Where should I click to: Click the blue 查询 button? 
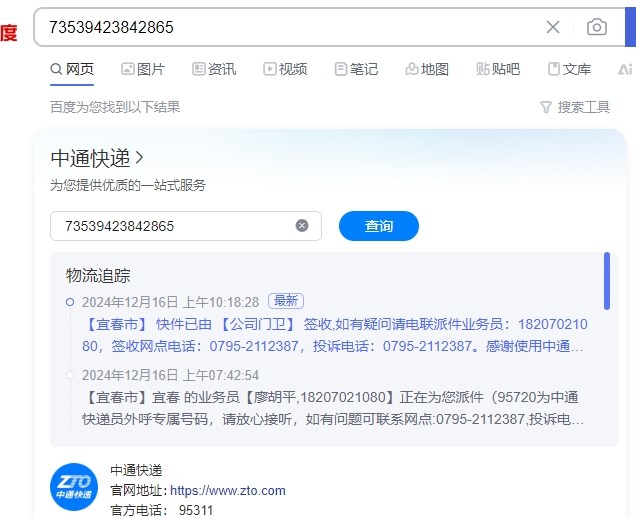pyautogui.click(x=379, y=226)
